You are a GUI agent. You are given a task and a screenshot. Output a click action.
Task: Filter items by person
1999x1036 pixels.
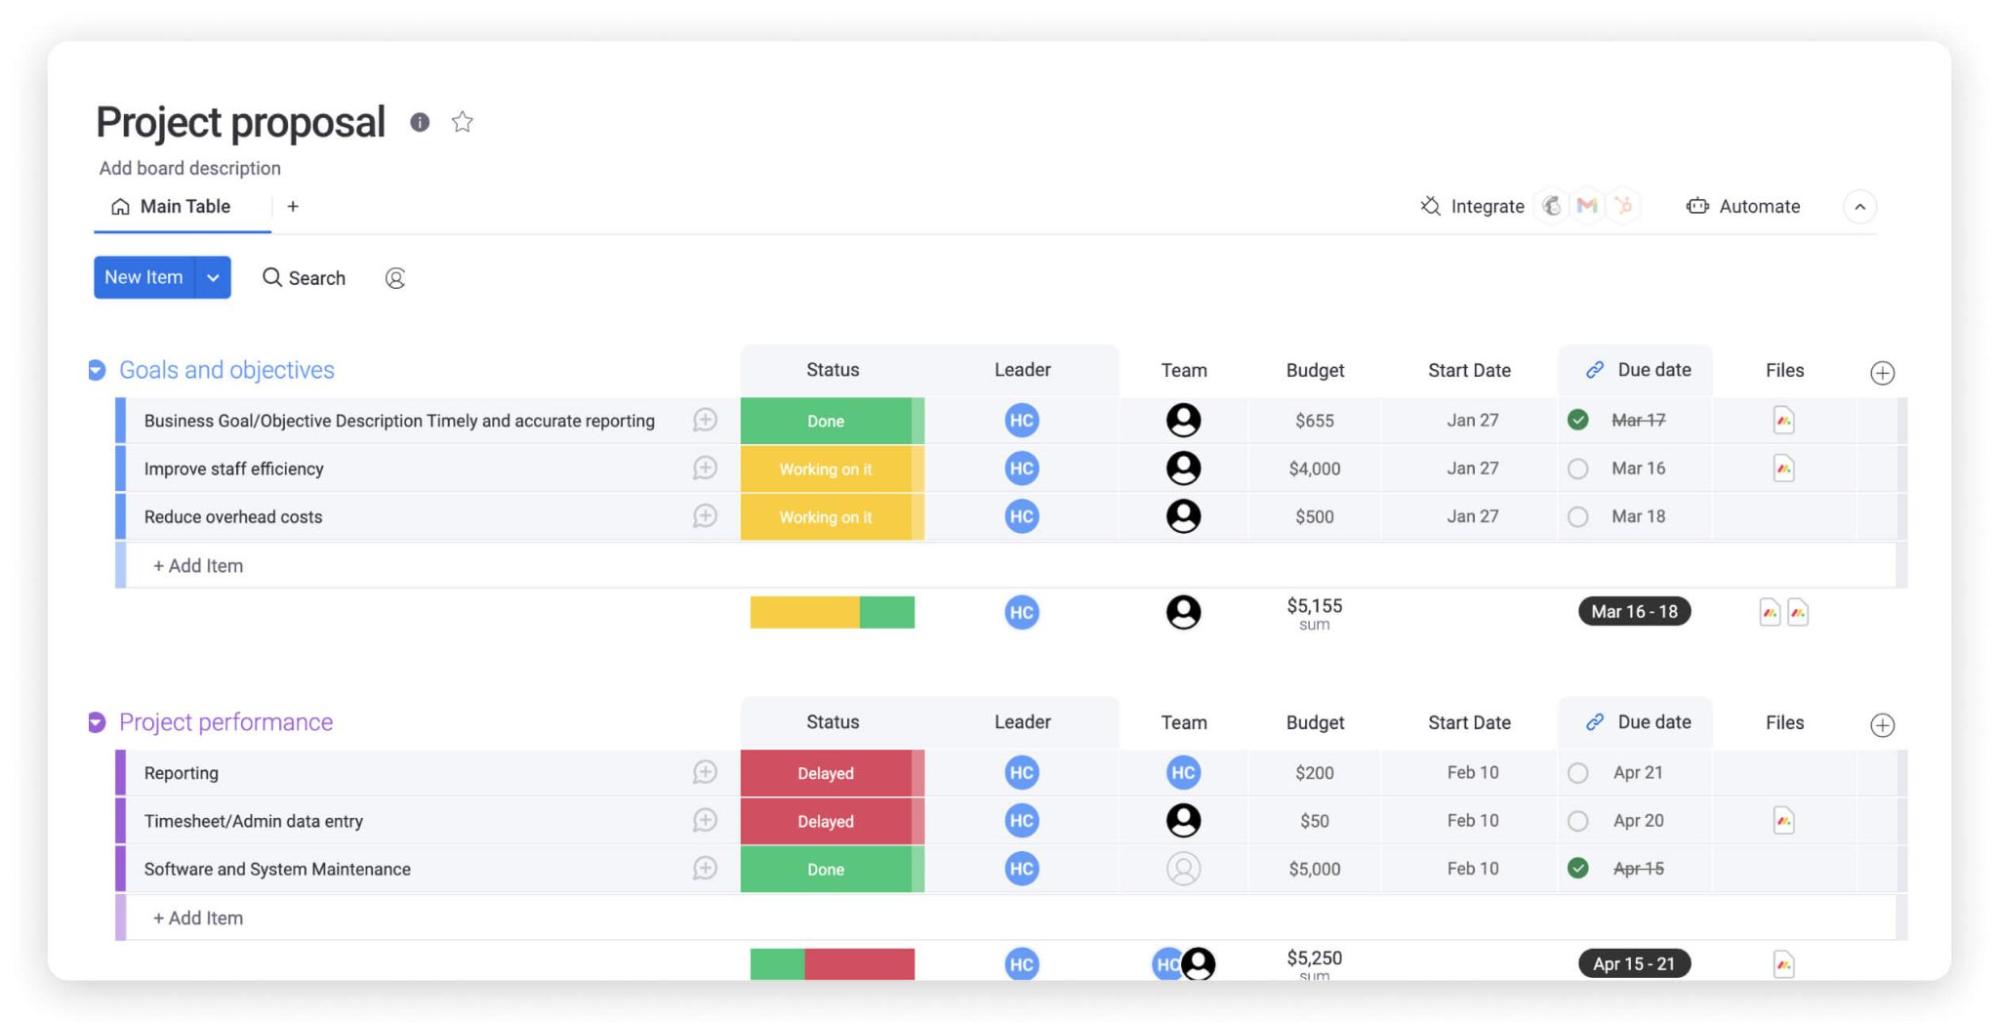click(395, 279)
